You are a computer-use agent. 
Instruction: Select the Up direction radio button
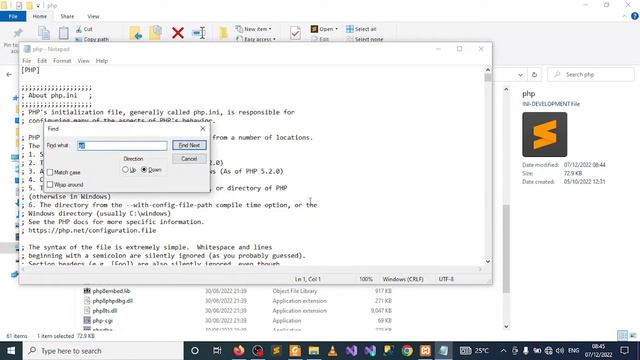(125, 169)
